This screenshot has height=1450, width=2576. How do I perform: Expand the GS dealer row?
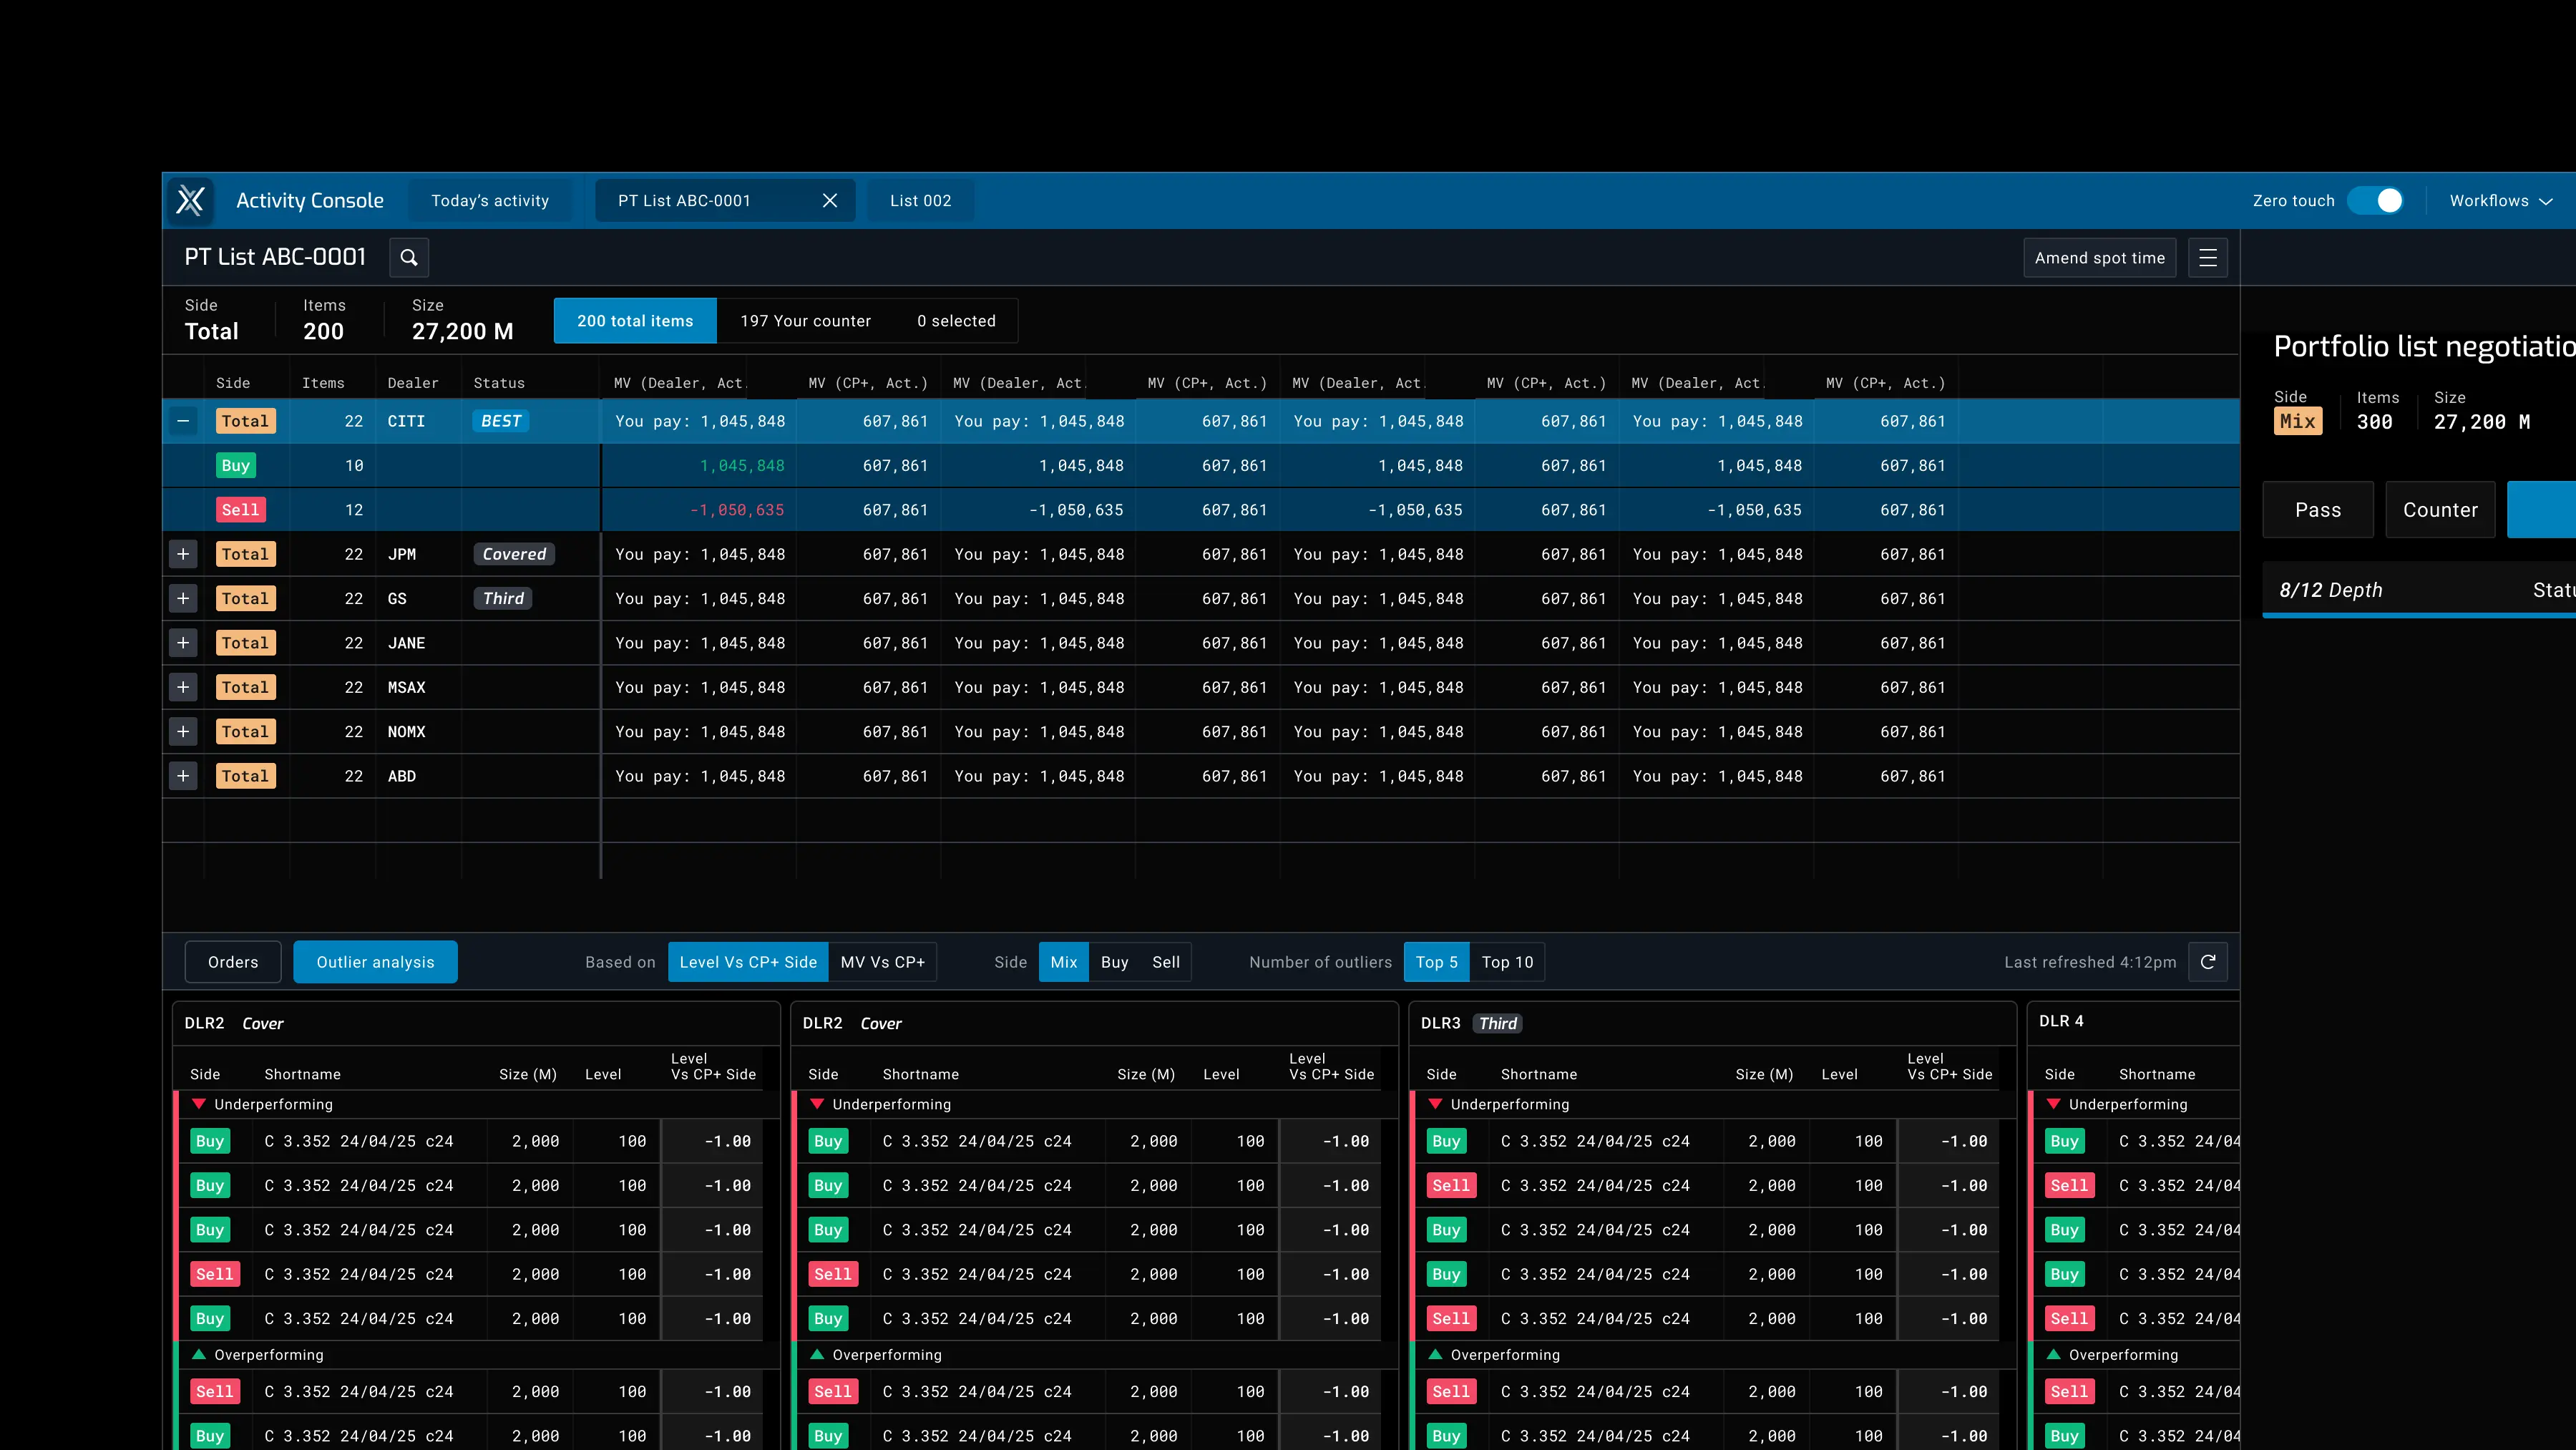tap(183, 598)
